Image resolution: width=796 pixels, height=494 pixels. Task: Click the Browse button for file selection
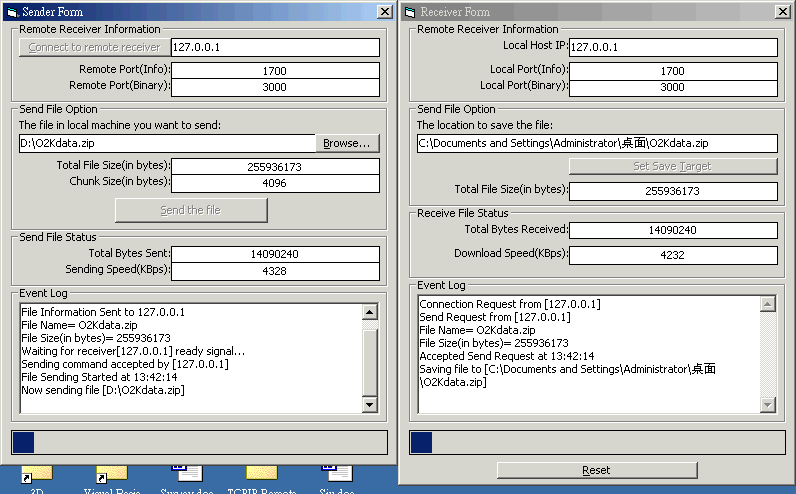[347, 143]
